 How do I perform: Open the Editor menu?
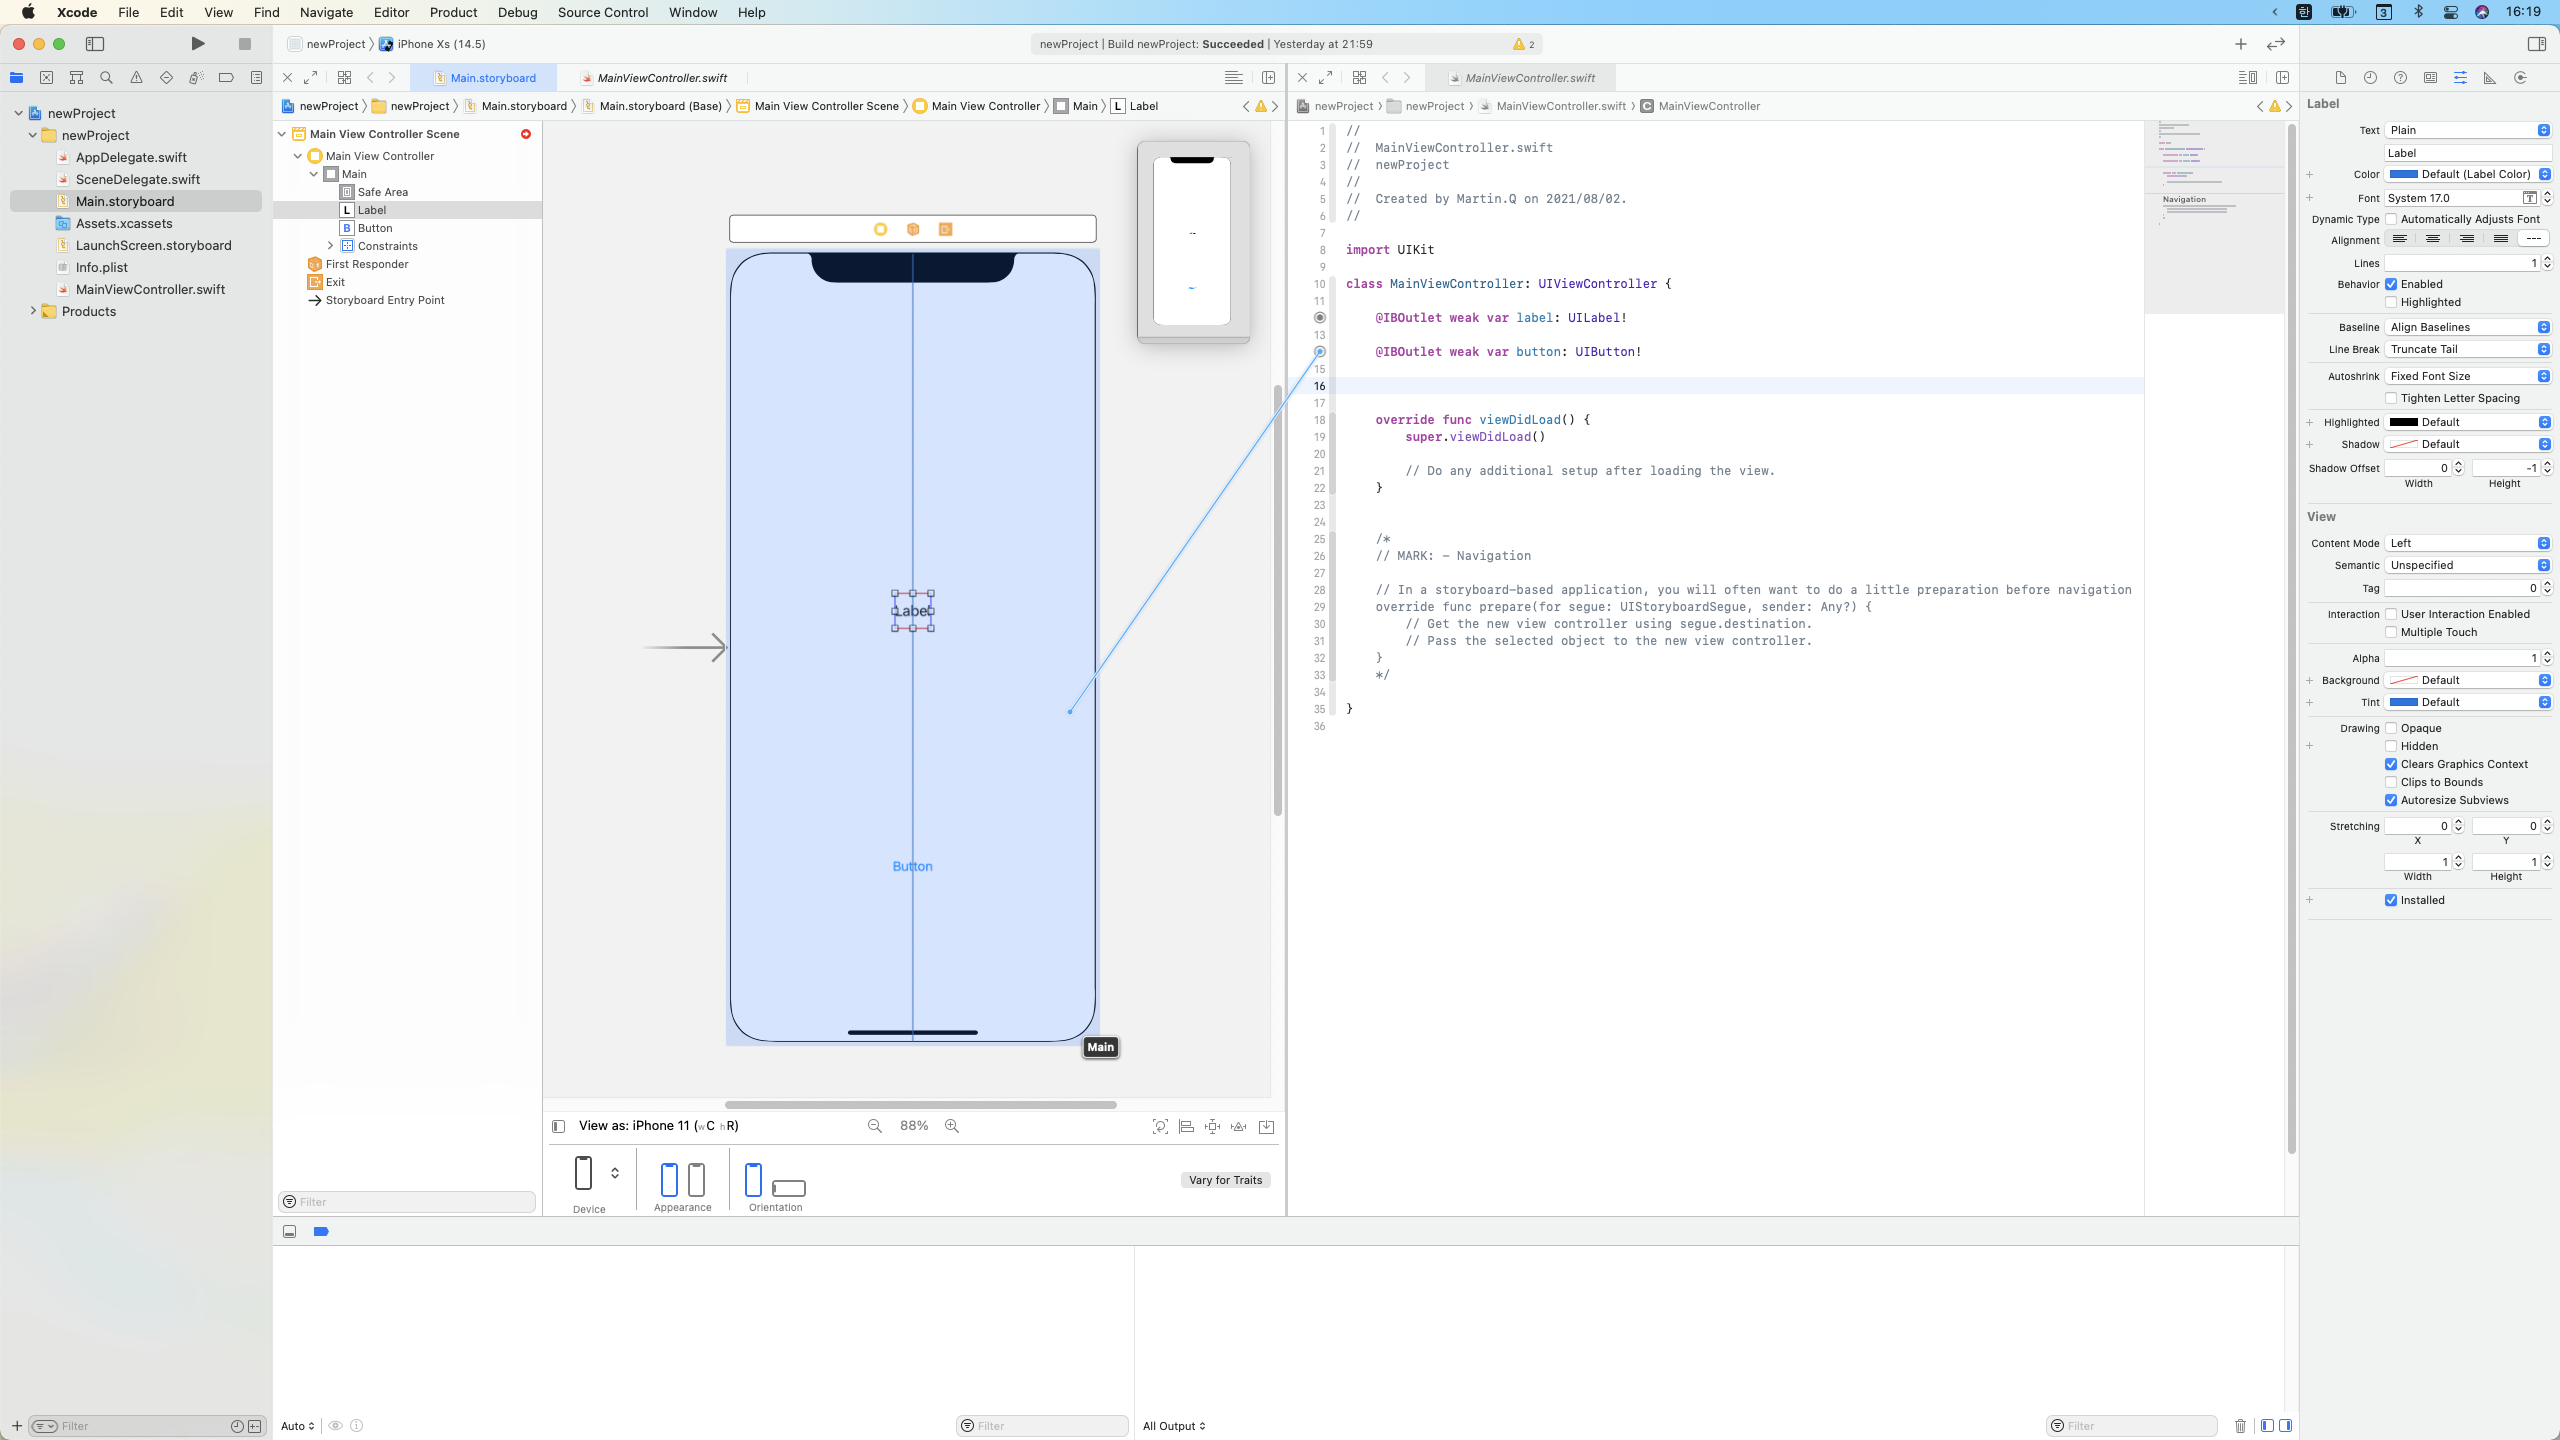coord(391,12)
